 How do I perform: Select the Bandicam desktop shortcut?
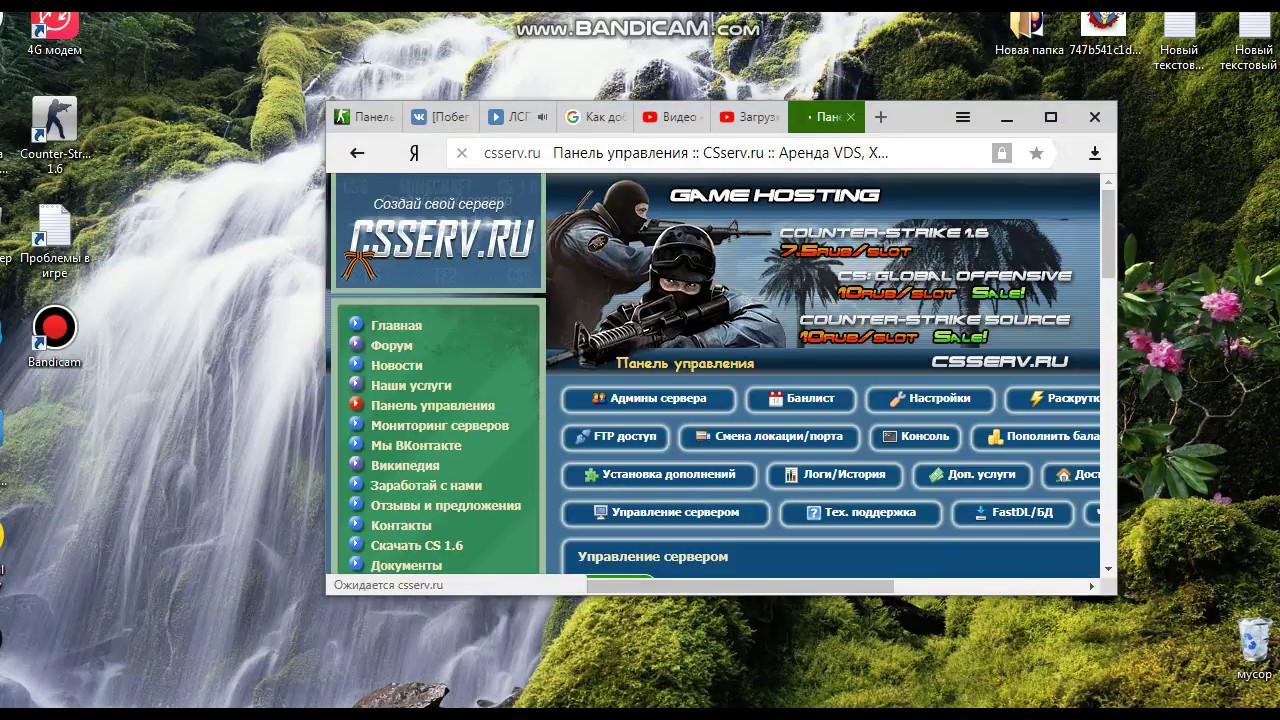pyautogui.click(x=54, y=337)
